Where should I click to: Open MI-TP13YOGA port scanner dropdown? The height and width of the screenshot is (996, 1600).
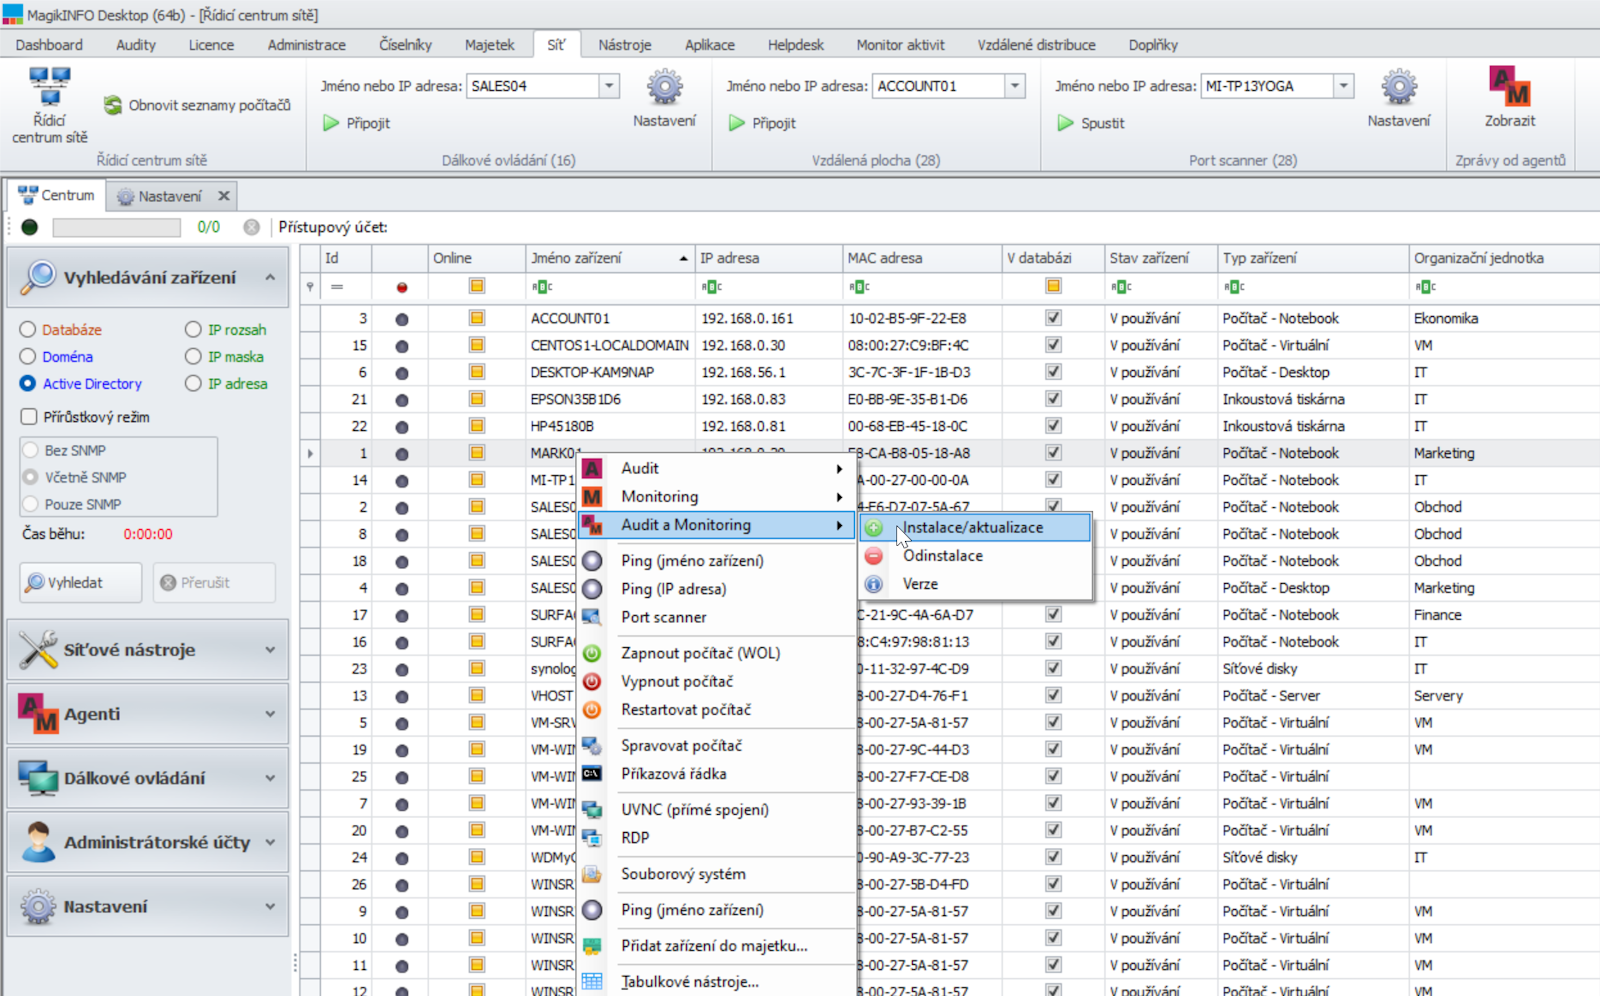[1344, 86]
